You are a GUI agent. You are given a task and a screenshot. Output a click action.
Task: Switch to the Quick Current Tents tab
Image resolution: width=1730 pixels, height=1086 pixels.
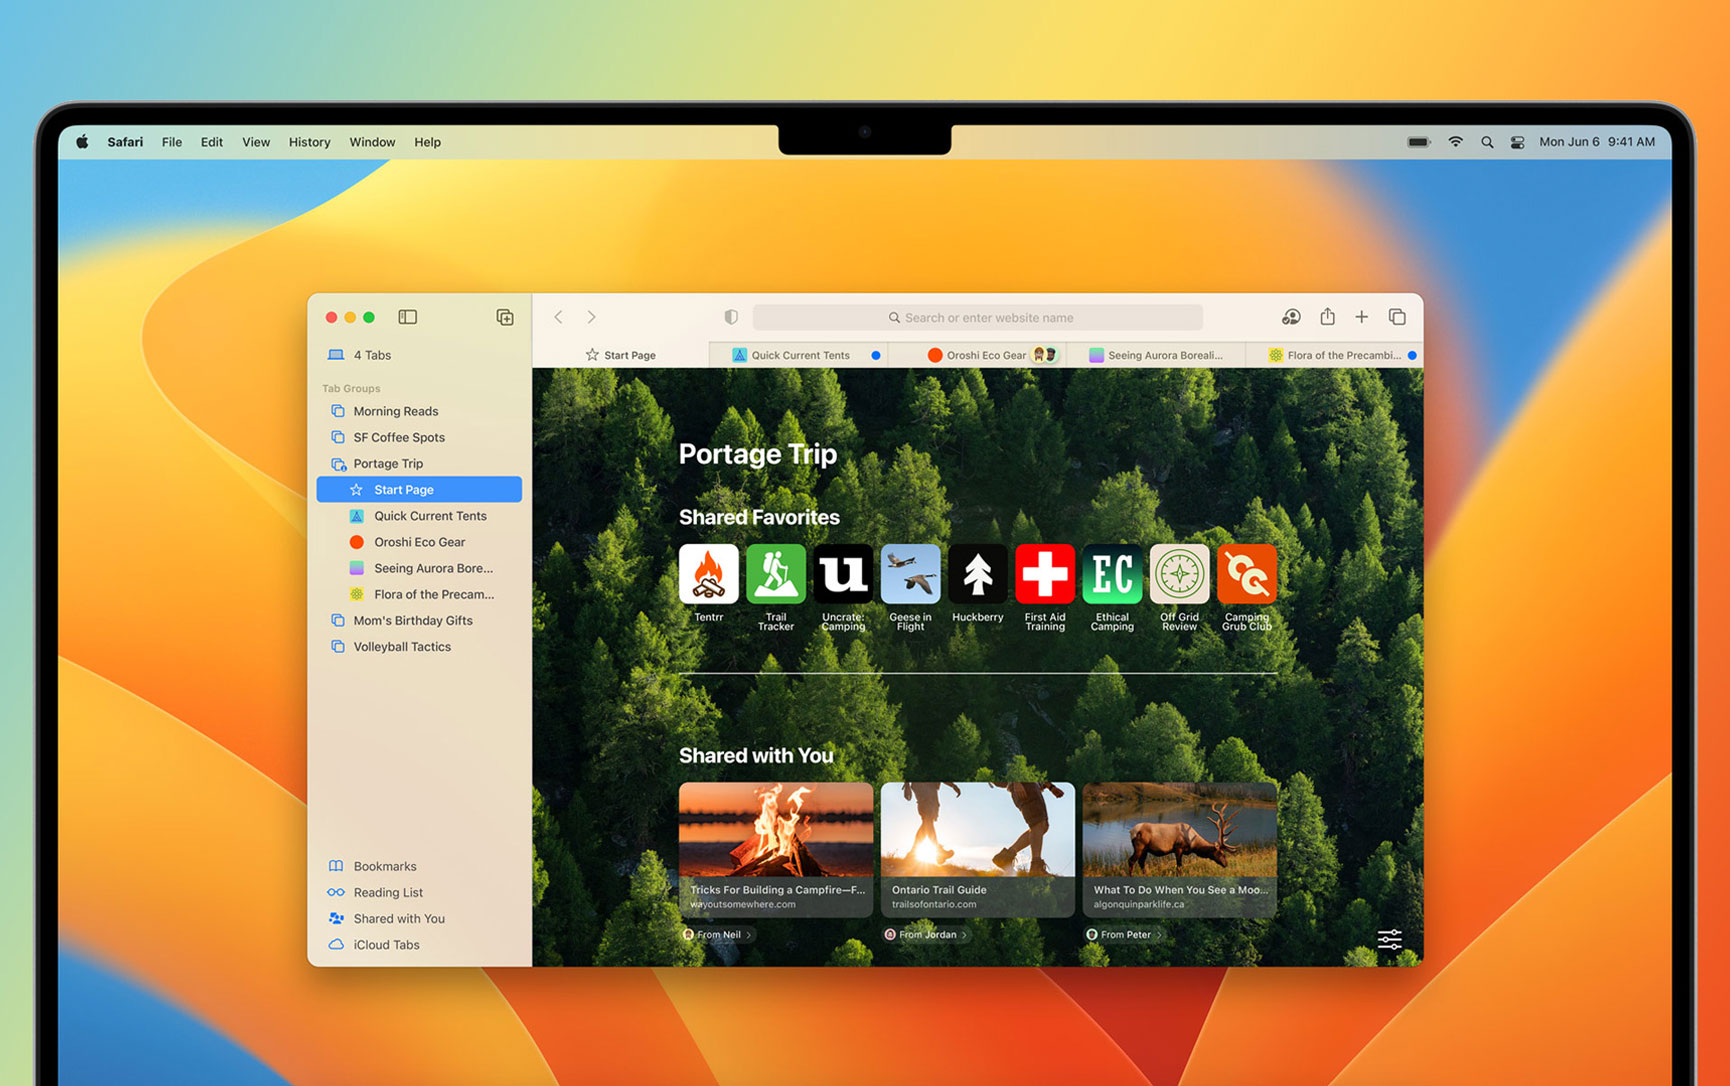pyautogui.click(x=799, y=355)
